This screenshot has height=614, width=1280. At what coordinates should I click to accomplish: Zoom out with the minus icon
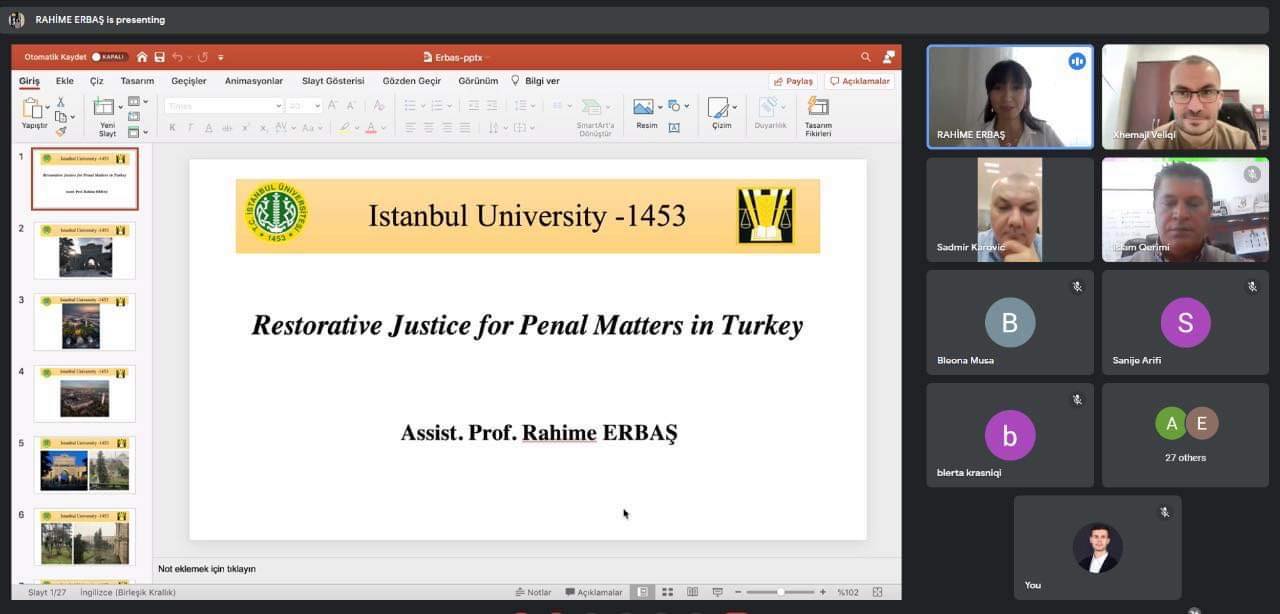(740, 592)
